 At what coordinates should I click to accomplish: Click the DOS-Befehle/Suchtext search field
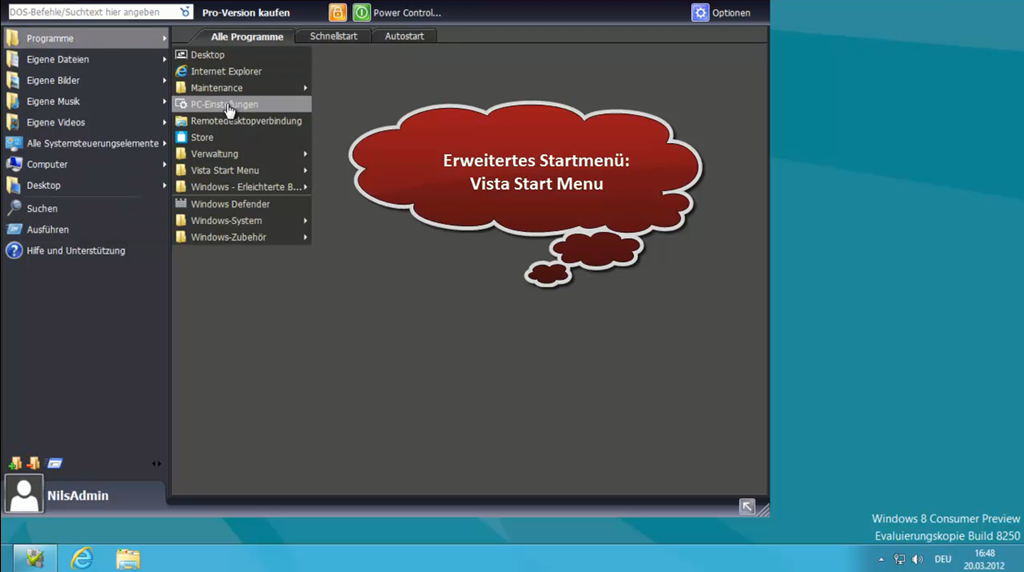(93, 12)
